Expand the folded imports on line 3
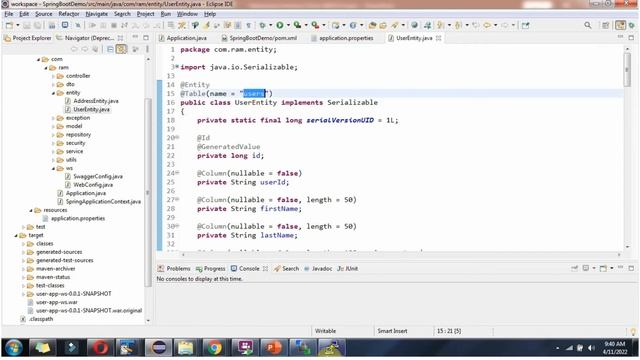 (177, 67)
